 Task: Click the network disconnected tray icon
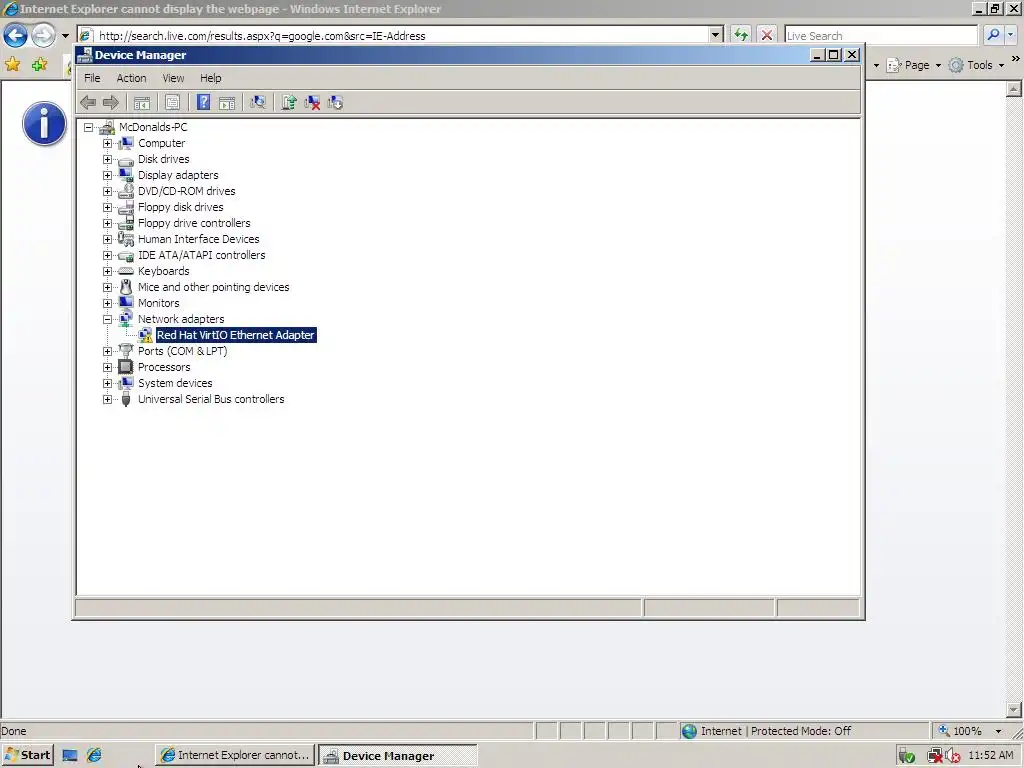tap(935, 756)
